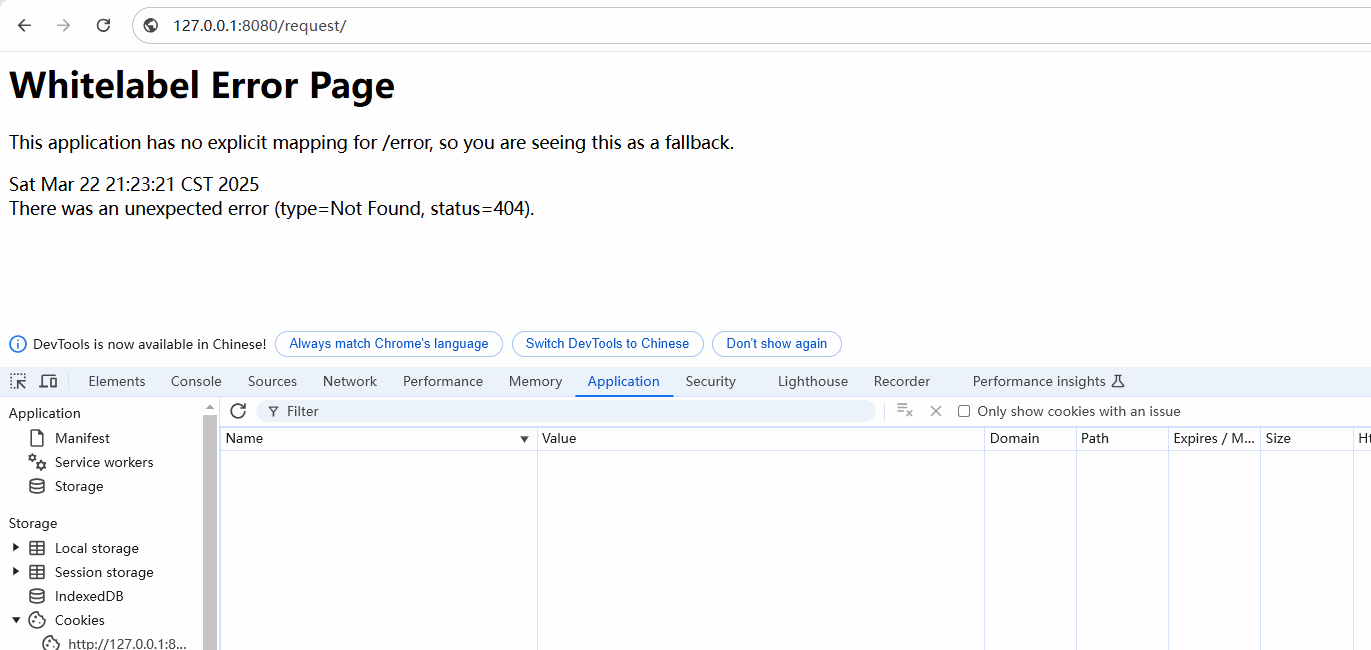
Task: Click the Local storage table icon
Action: click(37, 548)
